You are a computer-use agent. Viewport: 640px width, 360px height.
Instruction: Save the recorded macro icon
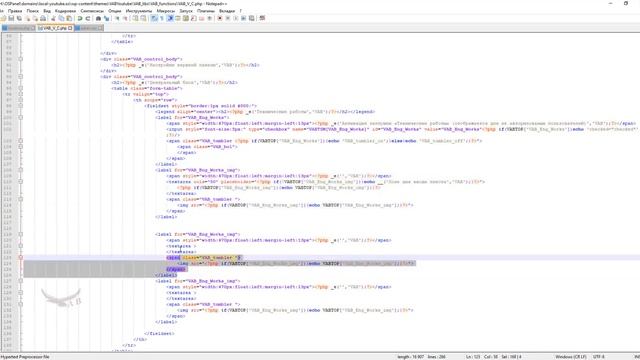pos(251,18)
